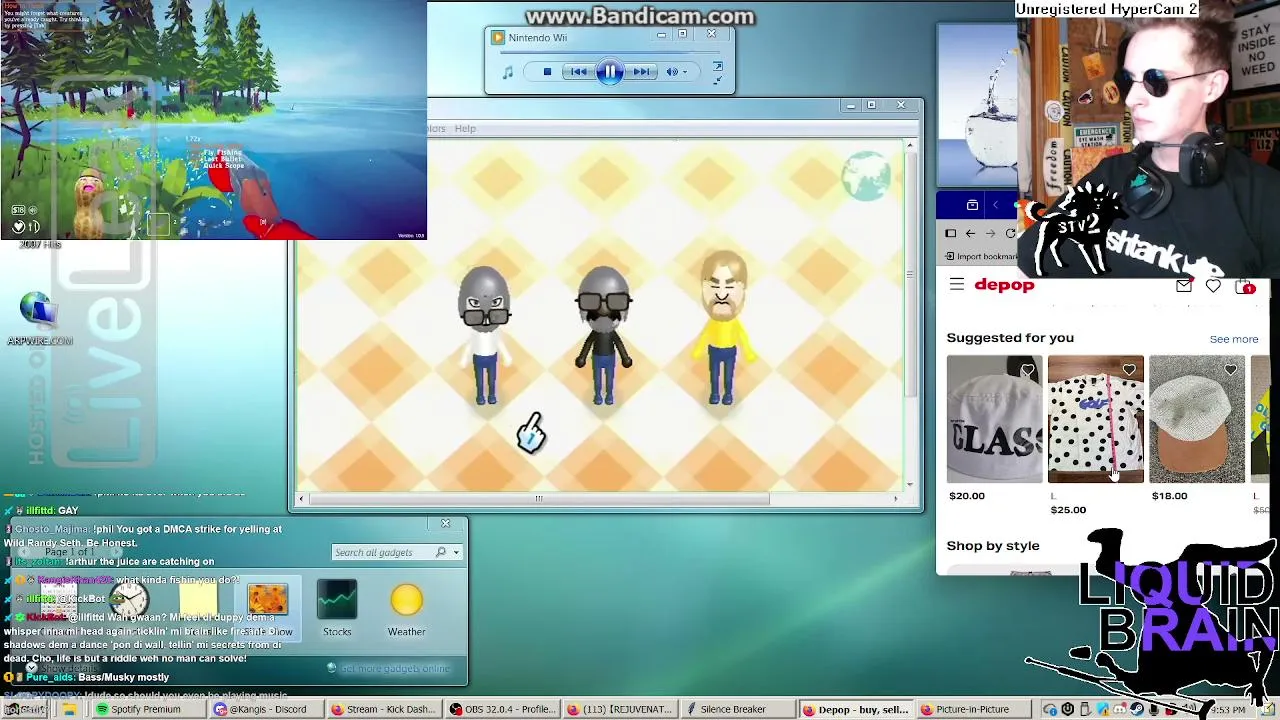Expand the gadget search options arrow
1280x720 pixels.
456,552
